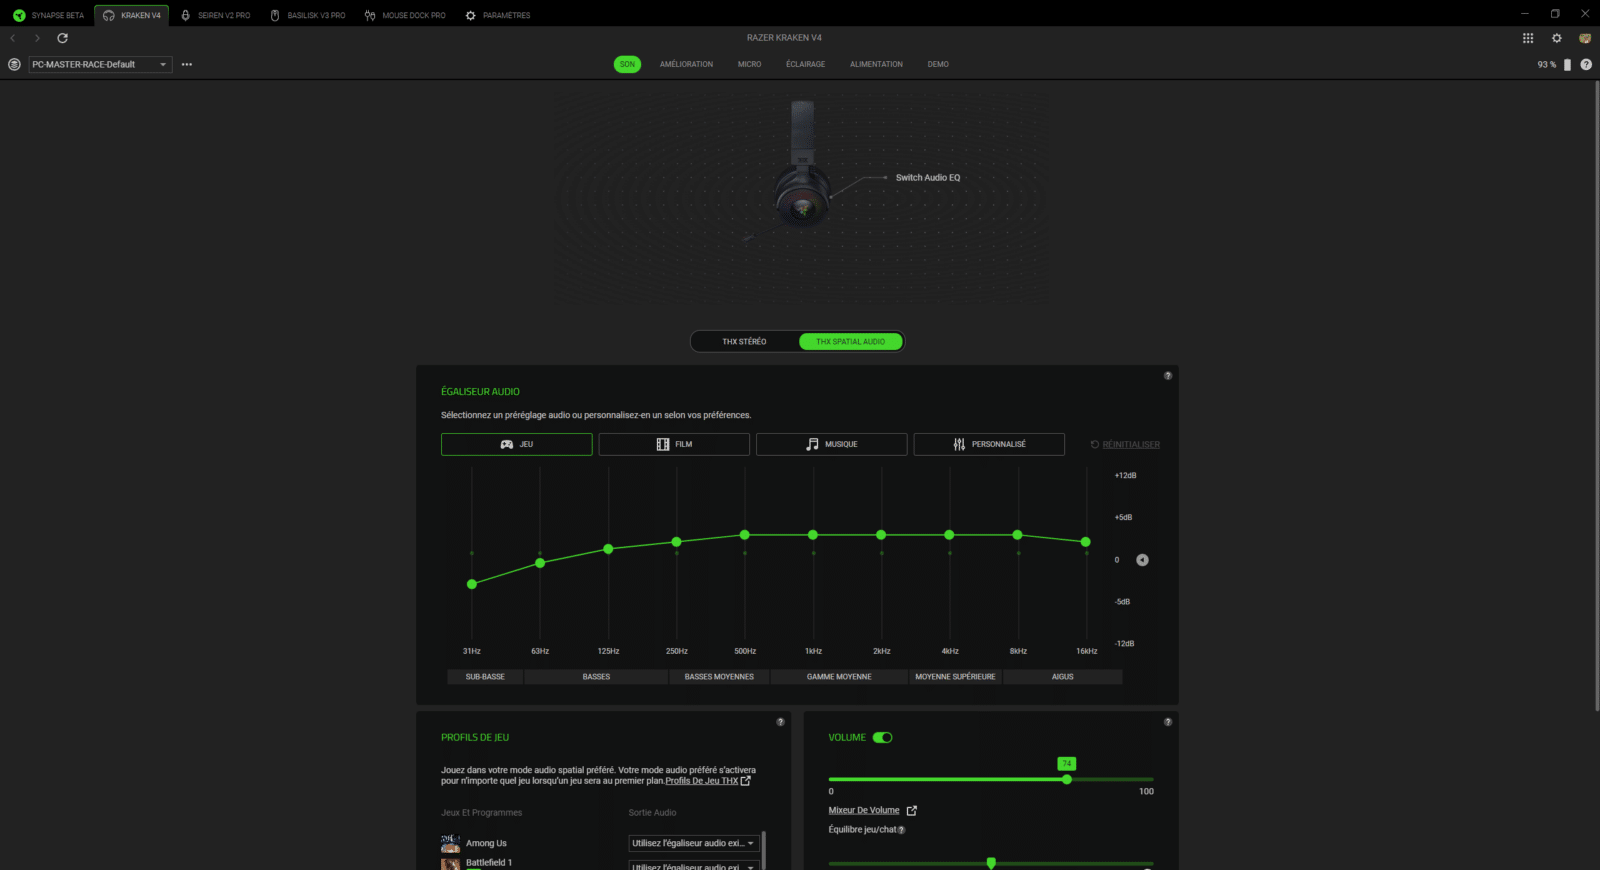Open the PC-MASTER-RACE-Default profile dropdown
This screenshot has width=1600, height=870.
coord(100,64)
